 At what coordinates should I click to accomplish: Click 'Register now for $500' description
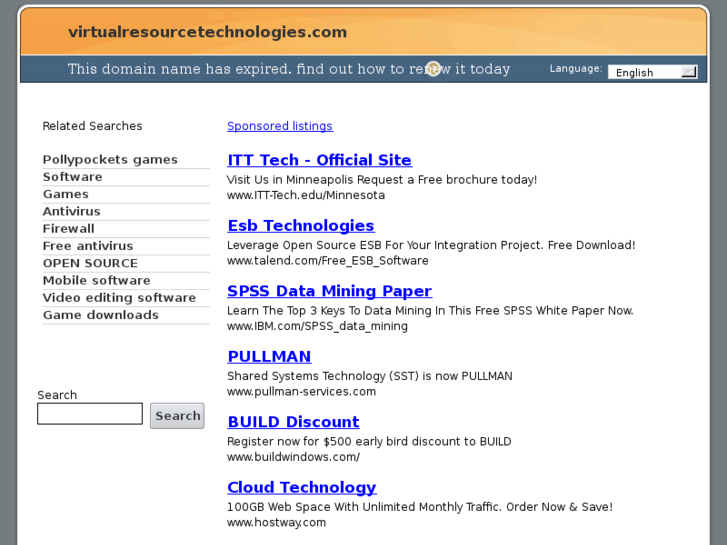pos(369,441)
